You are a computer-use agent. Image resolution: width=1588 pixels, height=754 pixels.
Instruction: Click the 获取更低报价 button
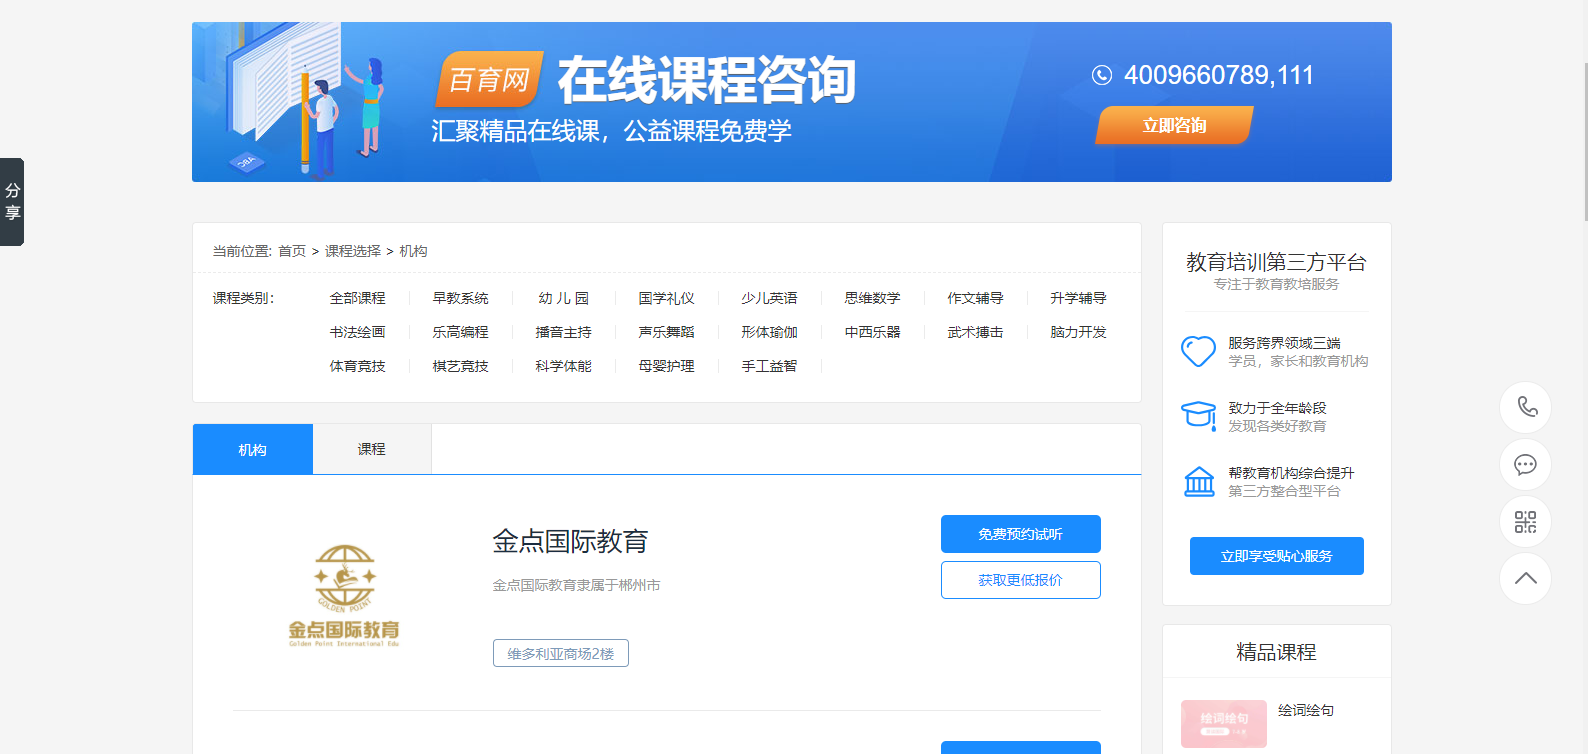(1020, 580)
